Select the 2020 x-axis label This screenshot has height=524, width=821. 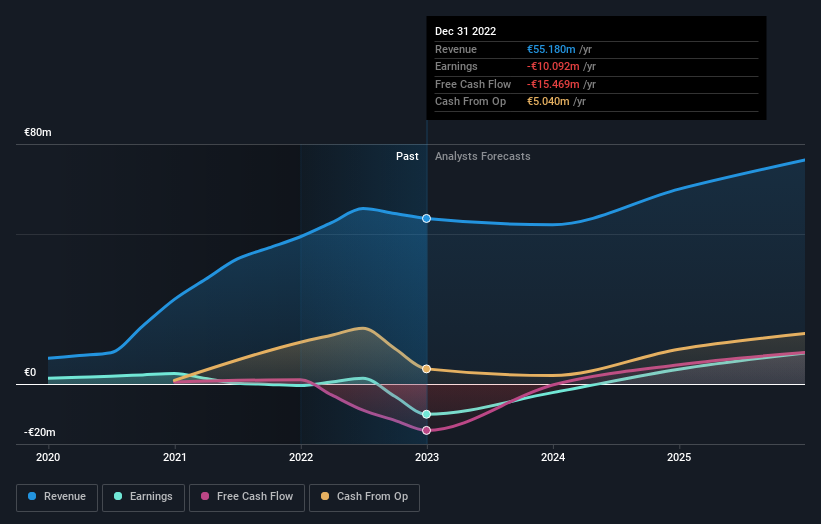[48, 457]
